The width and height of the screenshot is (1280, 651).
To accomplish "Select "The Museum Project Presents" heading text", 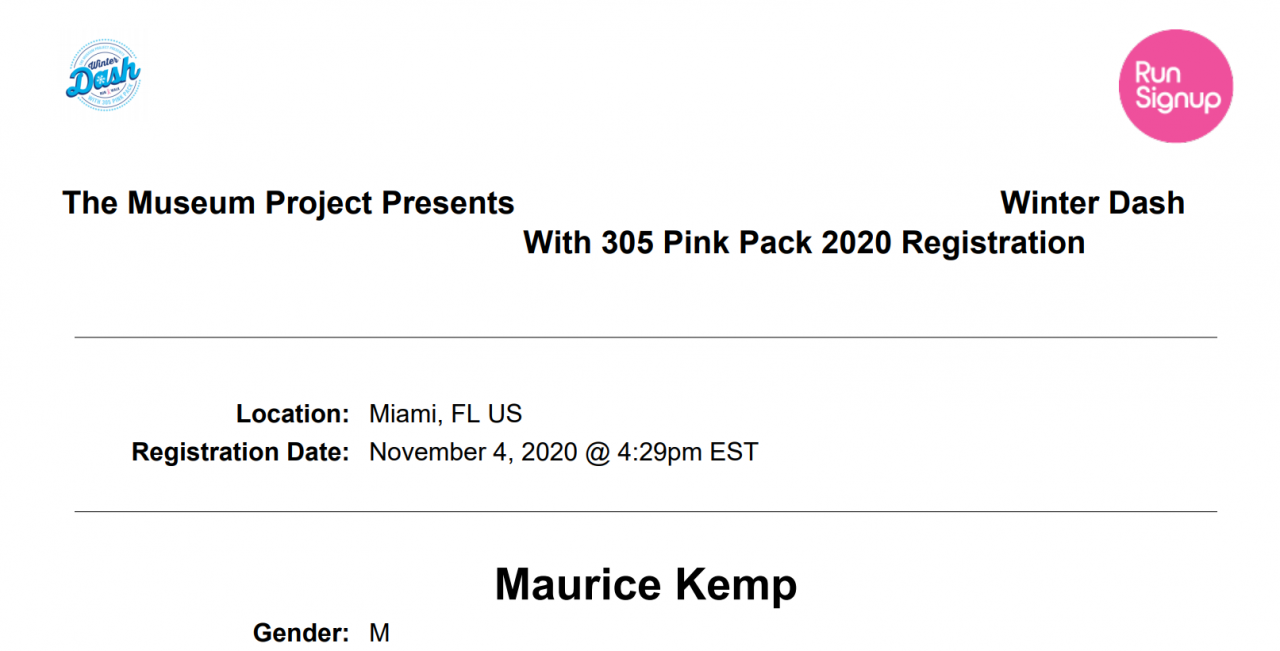I will tap(288, 203).
